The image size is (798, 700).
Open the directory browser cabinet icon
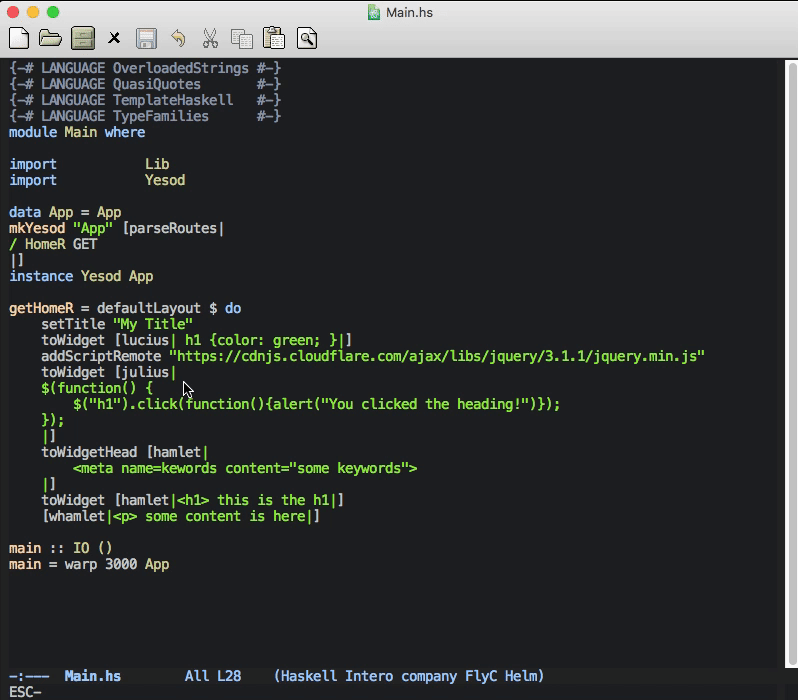82,39
